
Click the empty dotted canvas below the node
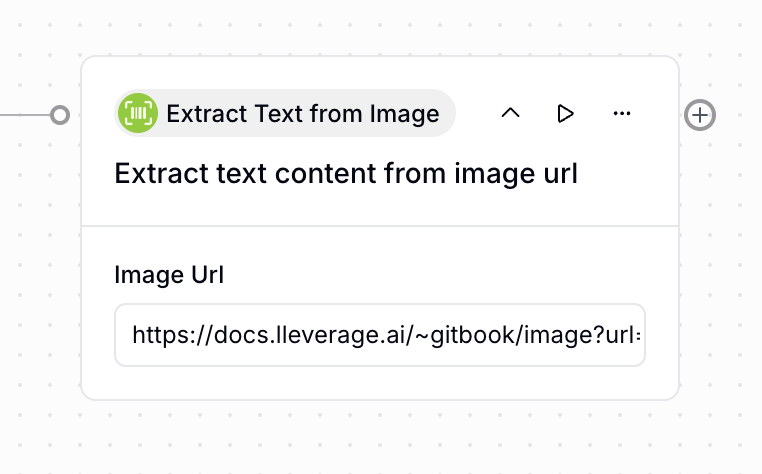click(x=380, y=438)
